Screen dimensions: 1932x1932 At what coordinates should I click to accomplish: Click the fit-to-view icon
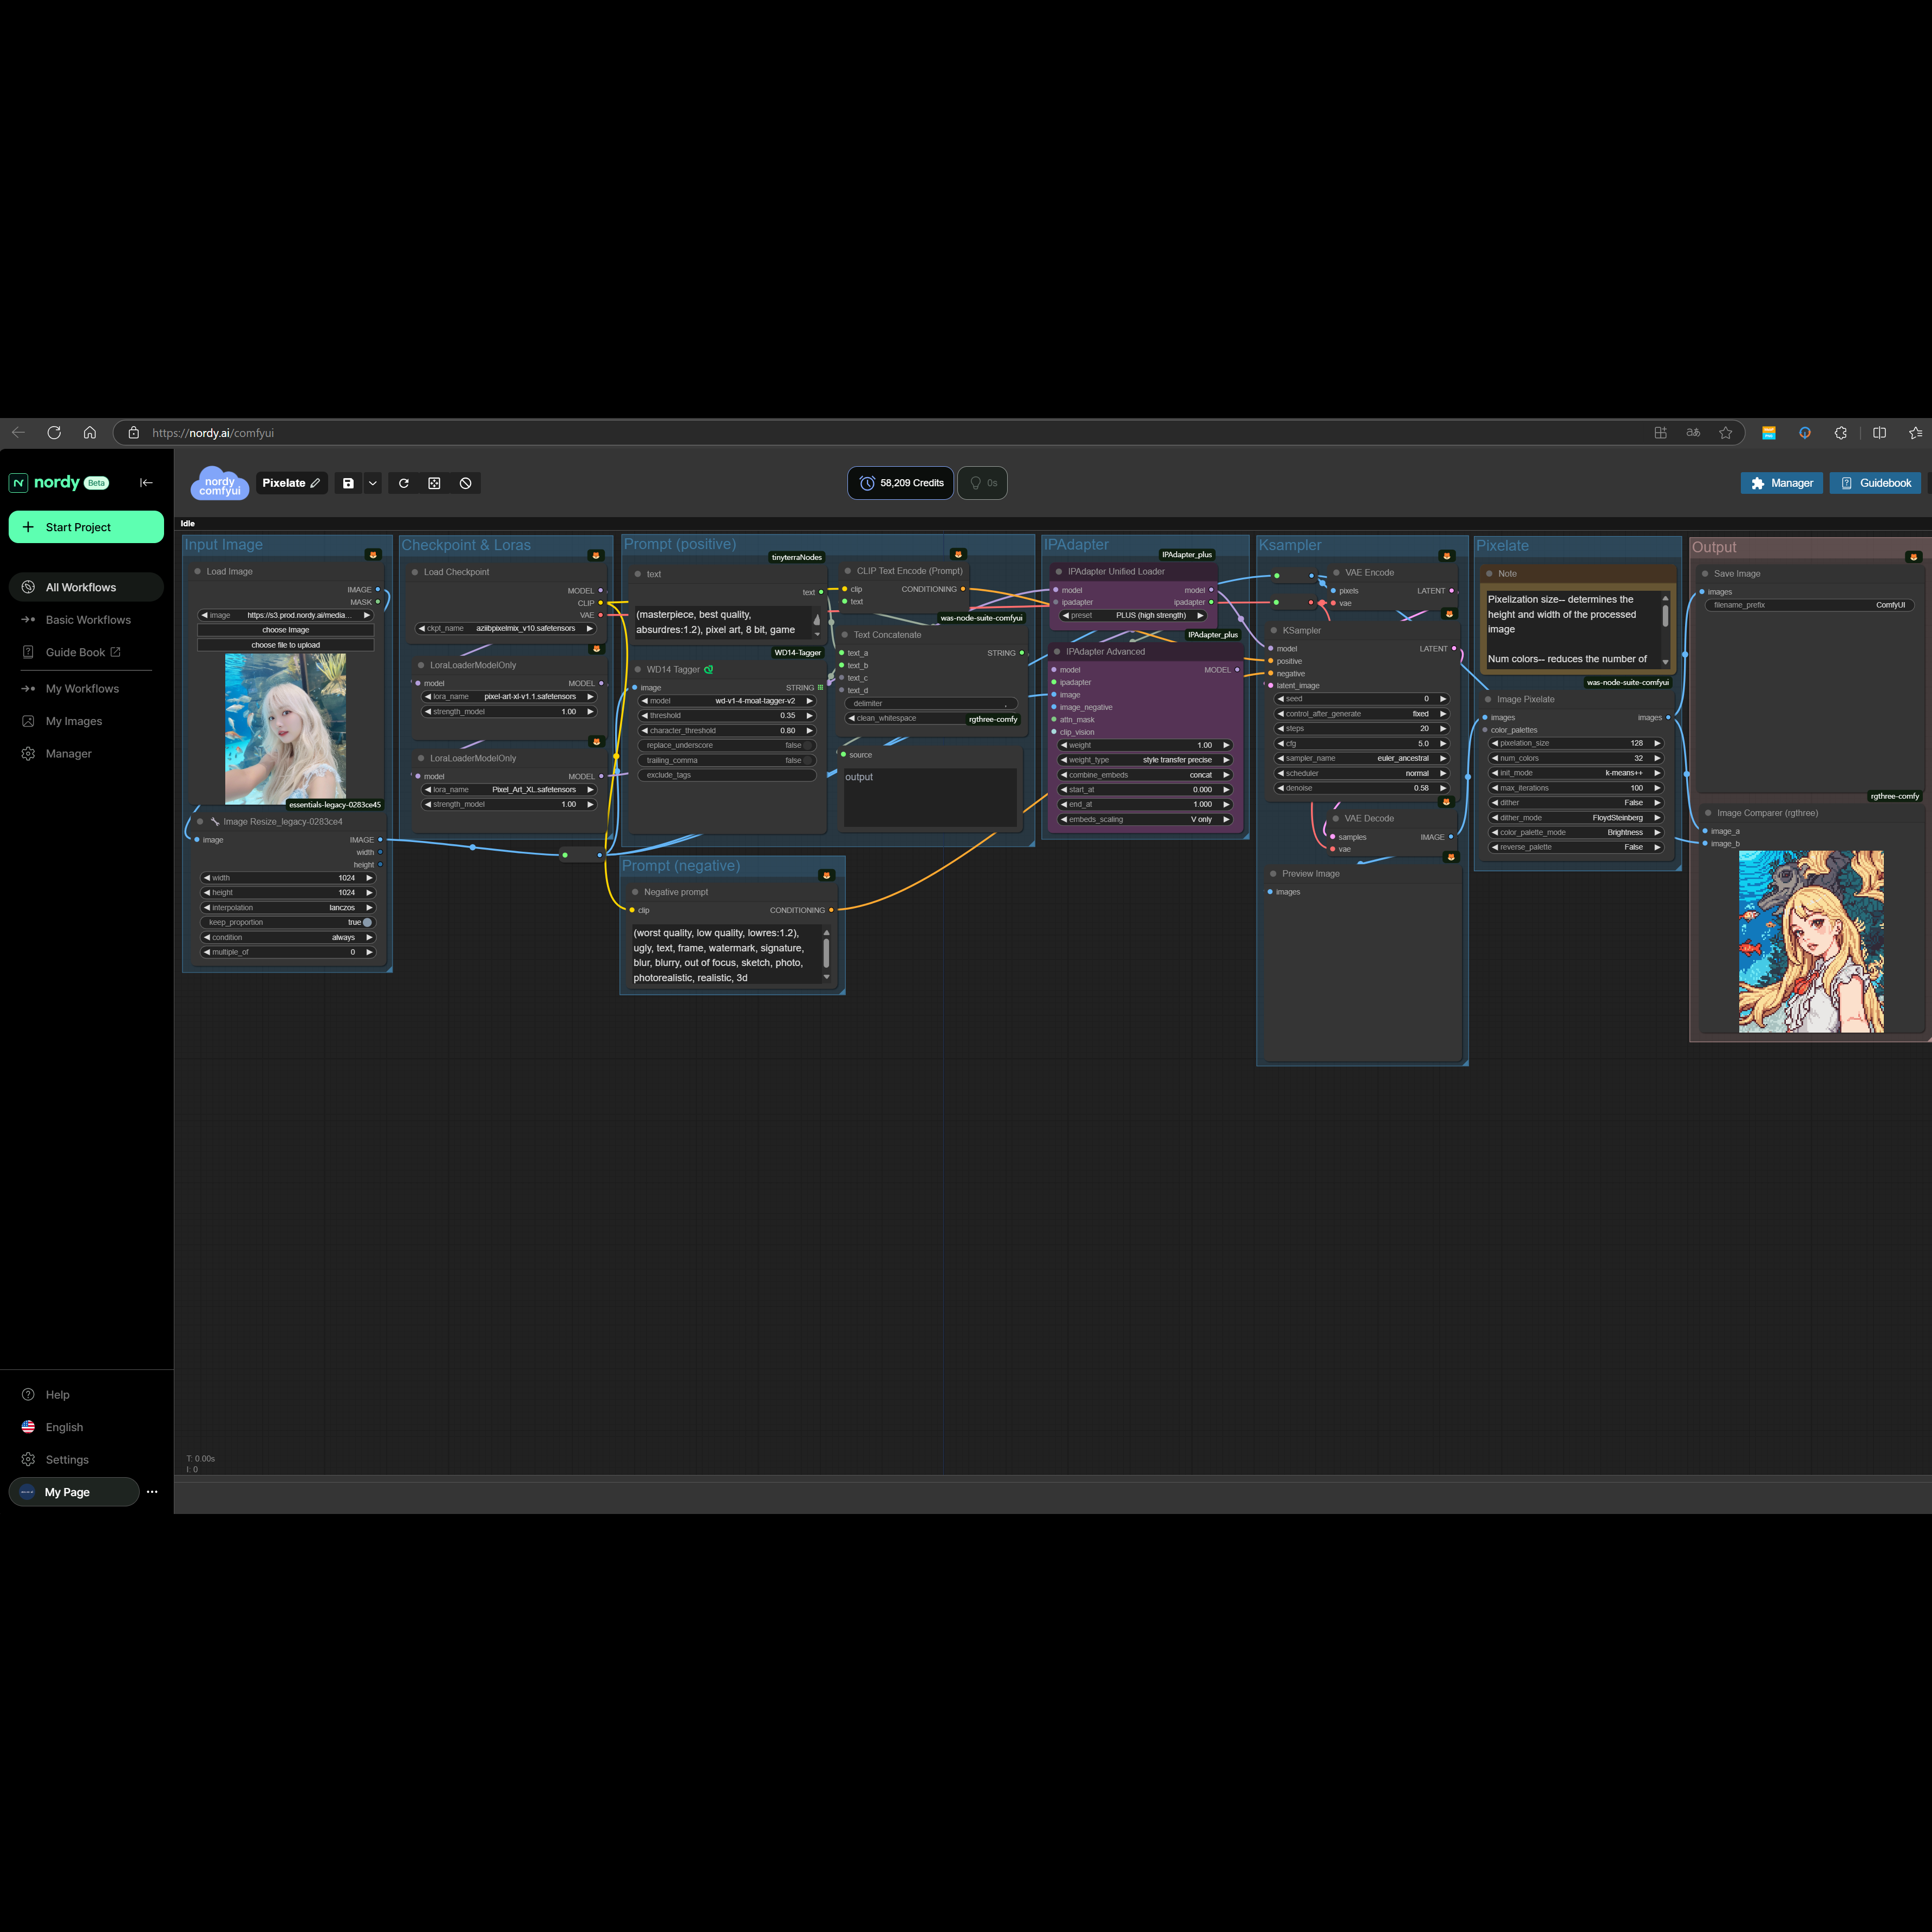coord(434,483)
